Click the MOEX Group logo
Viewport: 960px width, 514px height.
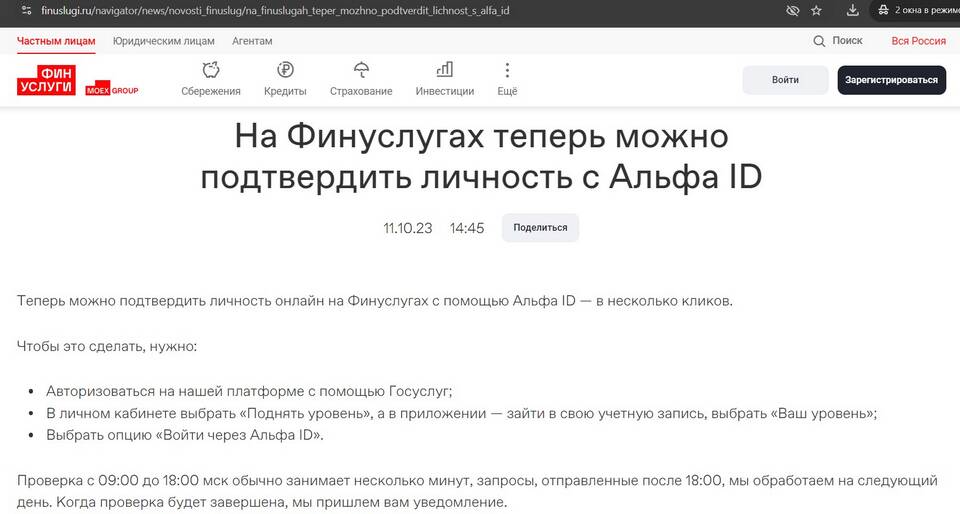tap(112, 90)
